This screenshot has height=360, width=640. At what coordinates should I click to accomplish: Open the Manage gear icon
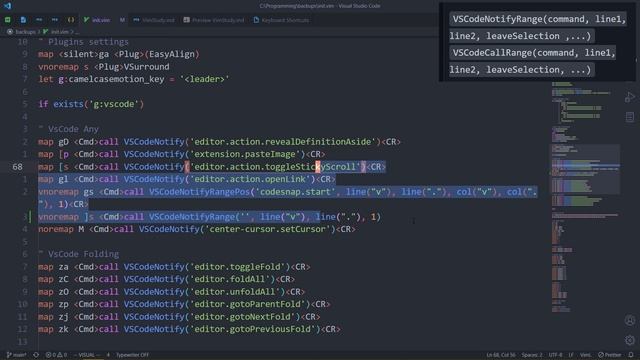(630, 340)
